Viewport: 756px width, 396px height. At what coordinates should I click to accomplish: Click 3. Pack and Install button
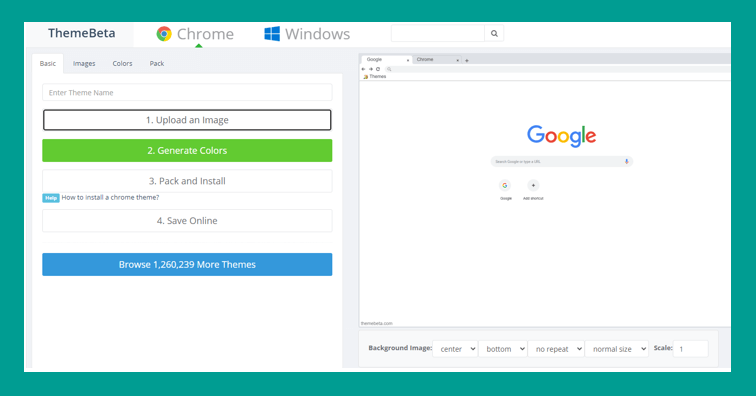click(x=187, y=181)
